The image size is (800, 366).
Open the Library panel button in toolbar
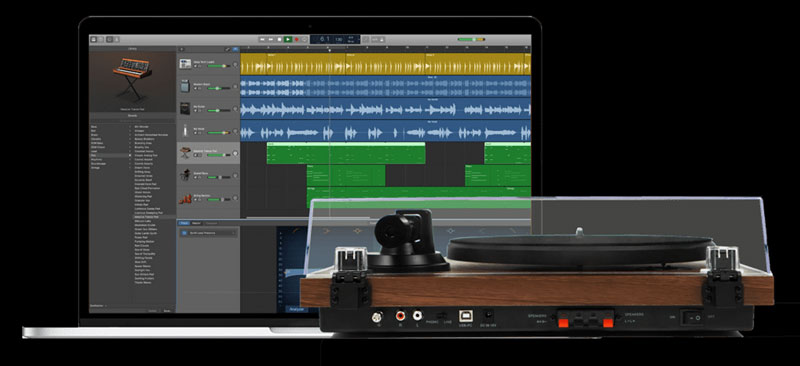pos(94,39)
